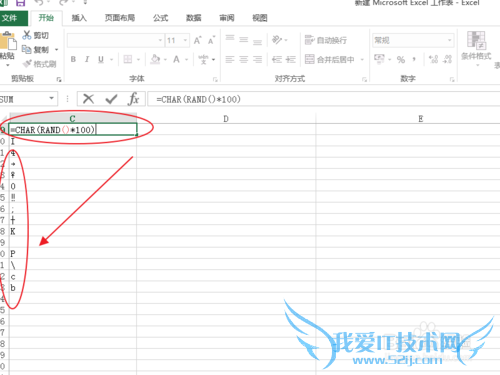The image size is (500, 375).
Task: Click the Decrease Decimal icon
Action: 447,60
